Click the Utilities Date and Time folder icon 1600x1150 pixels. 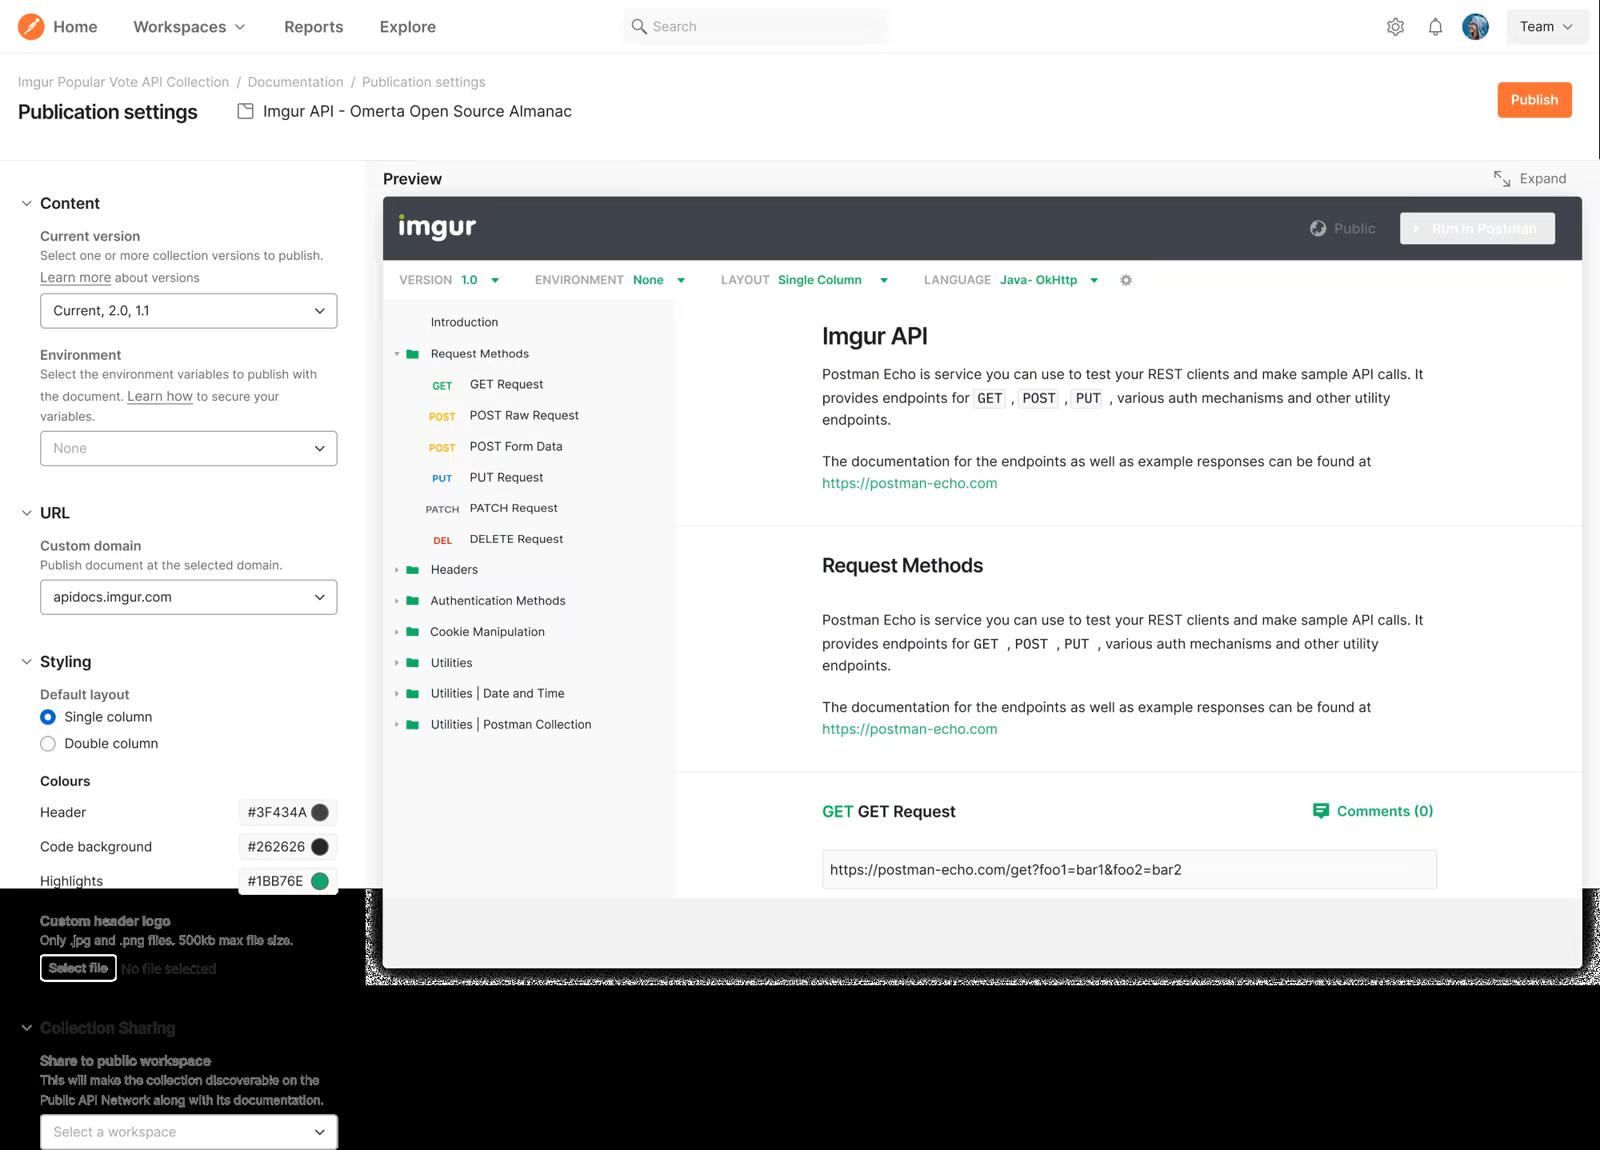[x=412, y=694]
